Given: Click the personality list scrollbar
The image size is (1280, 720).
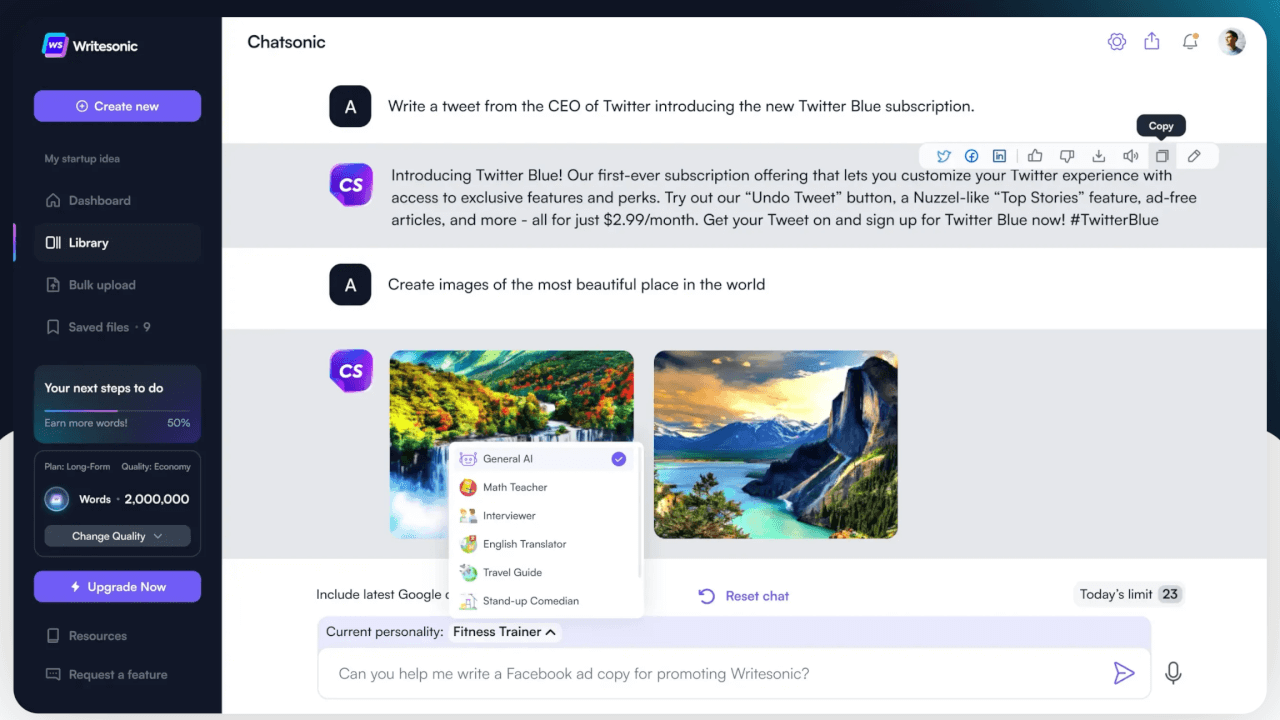Looking at the screenshot, I should point(639,512).
